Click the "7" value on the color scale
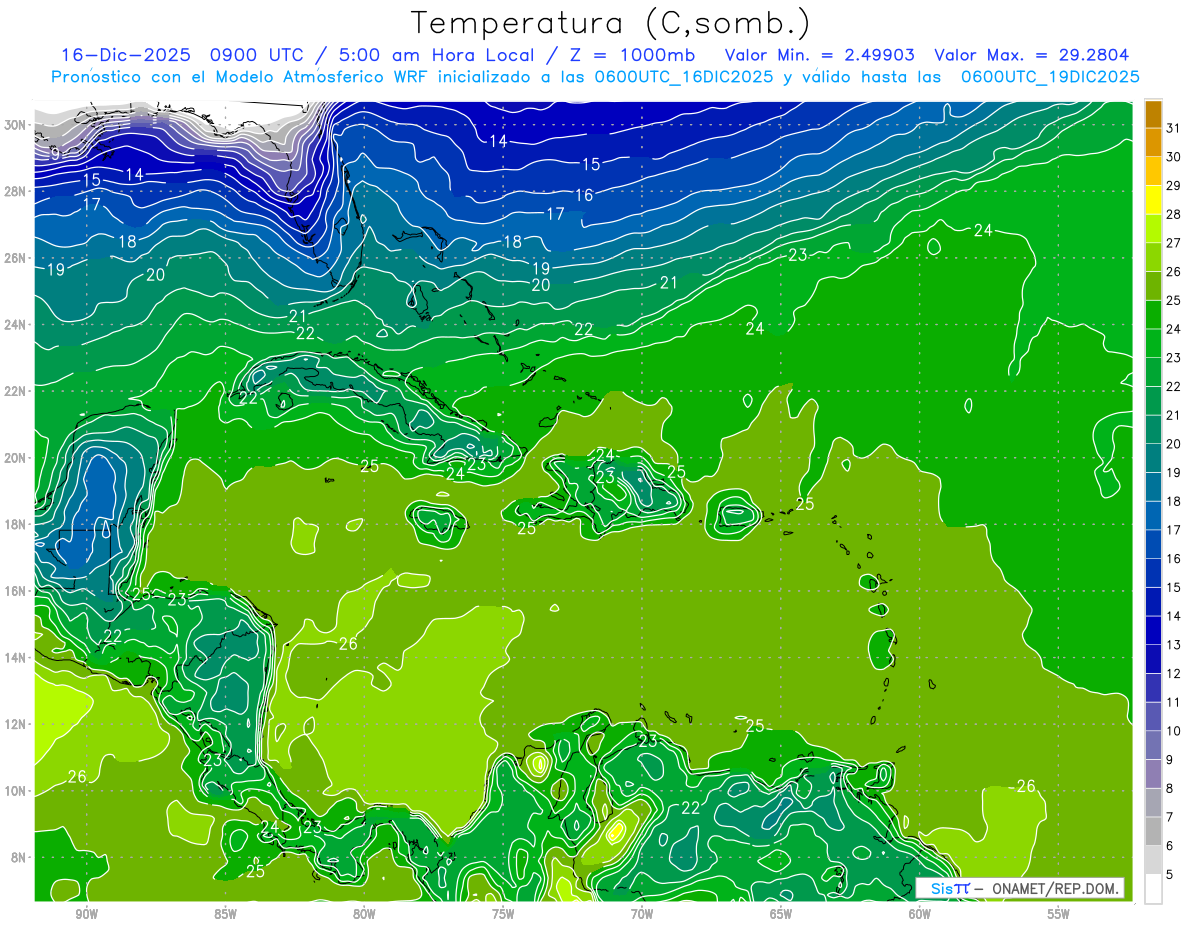Viewport: 1200px width, 927px height. pyautogui.click(x=1170, y=818)
